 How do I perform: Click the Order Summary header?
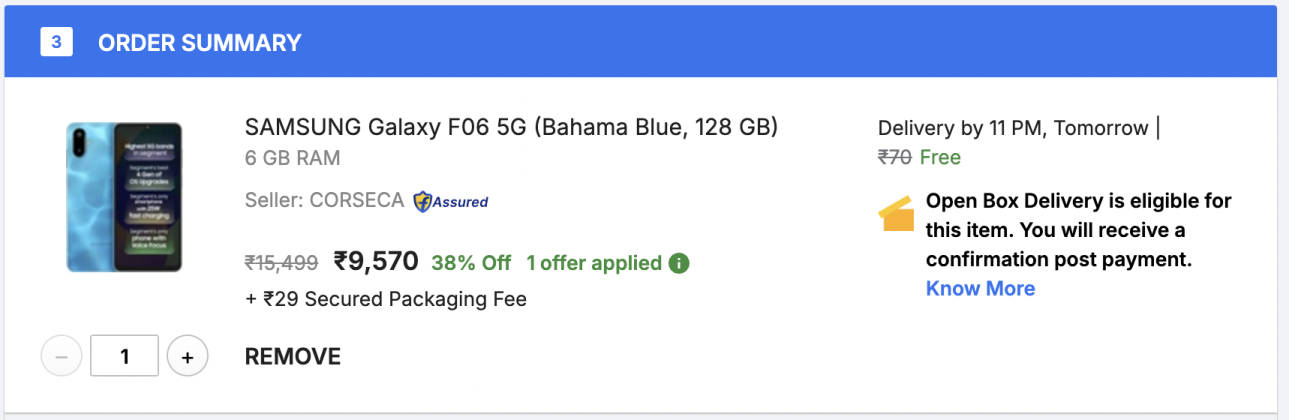point(199,43)
